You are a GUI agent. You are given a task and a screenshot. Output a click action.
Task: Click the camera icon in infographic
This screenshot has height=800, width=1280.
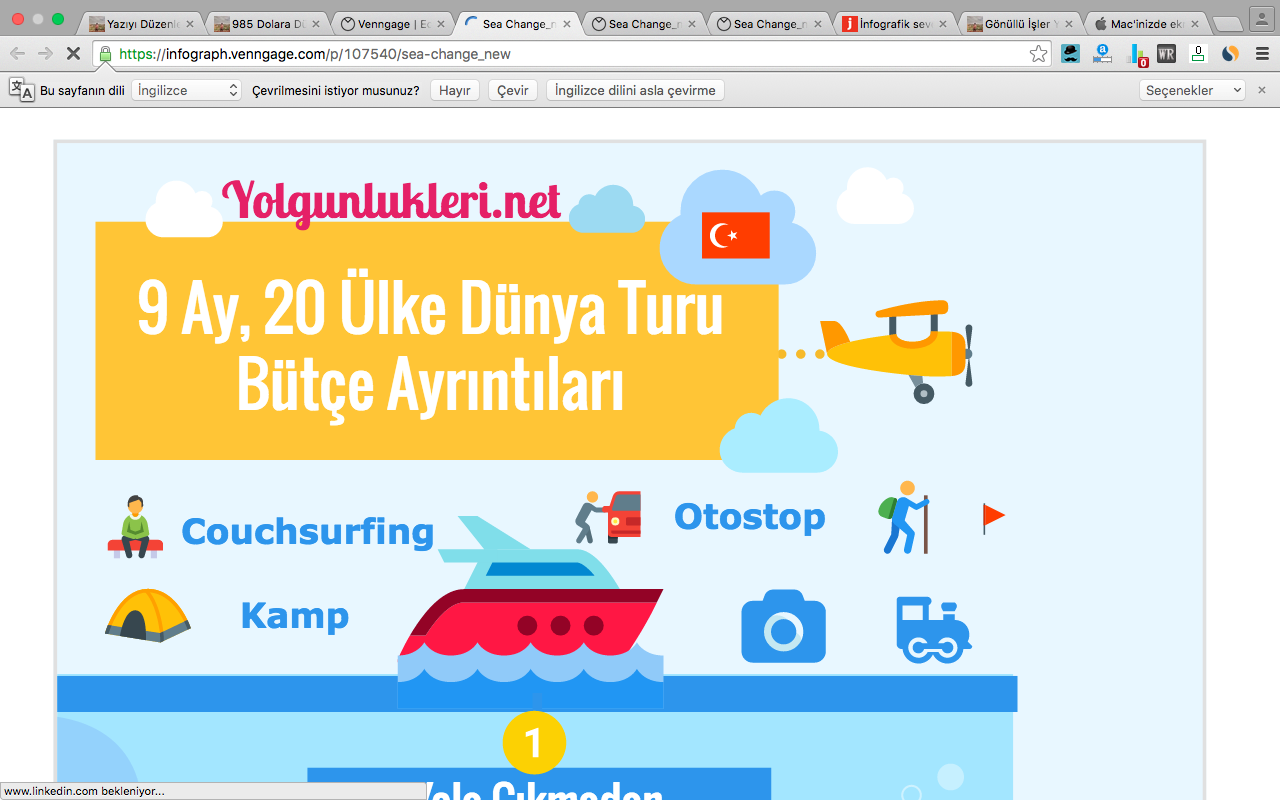pos(783,627)
